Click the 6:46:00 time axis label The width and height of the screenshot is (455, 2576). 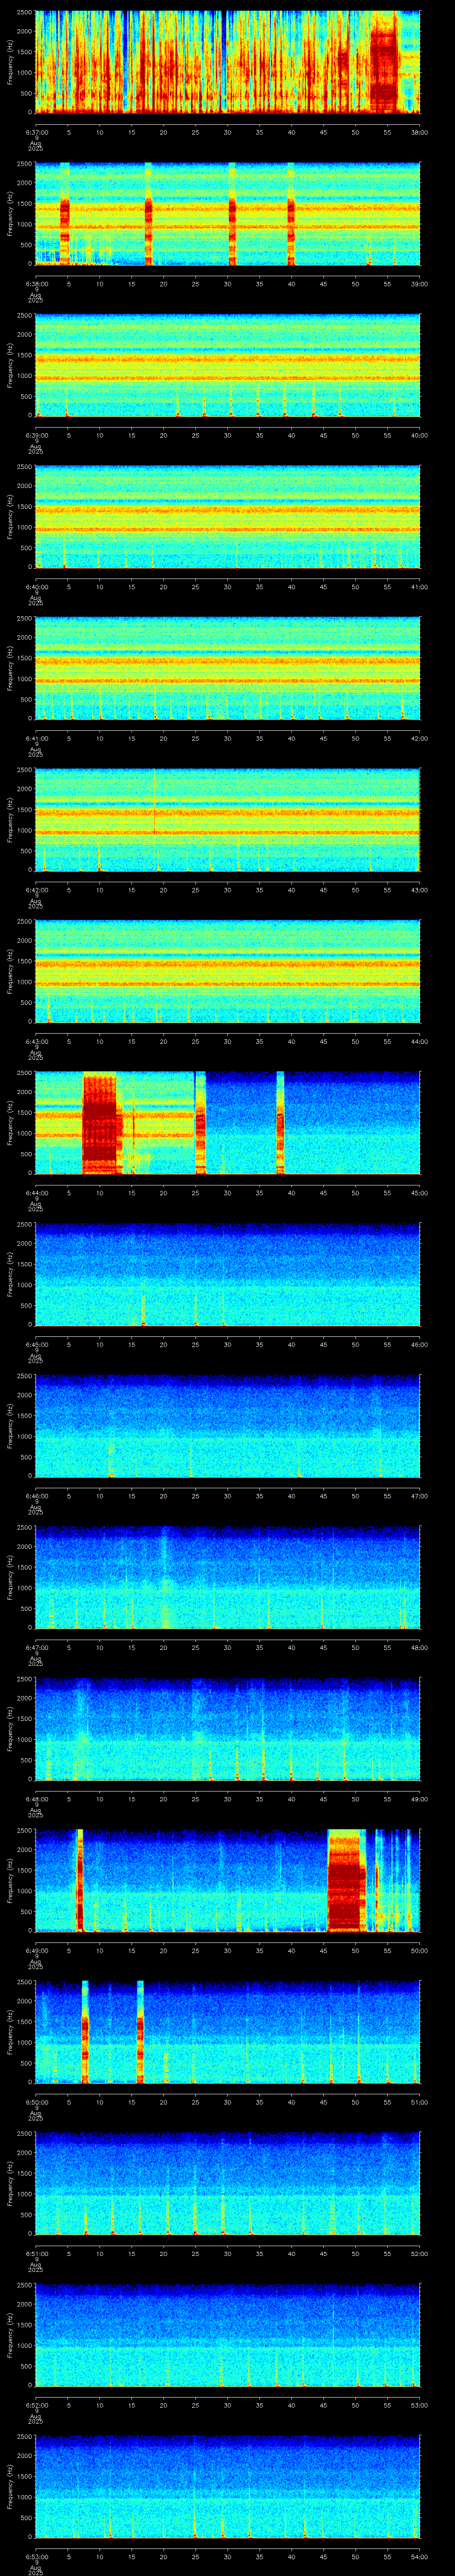pos(36,1496)
